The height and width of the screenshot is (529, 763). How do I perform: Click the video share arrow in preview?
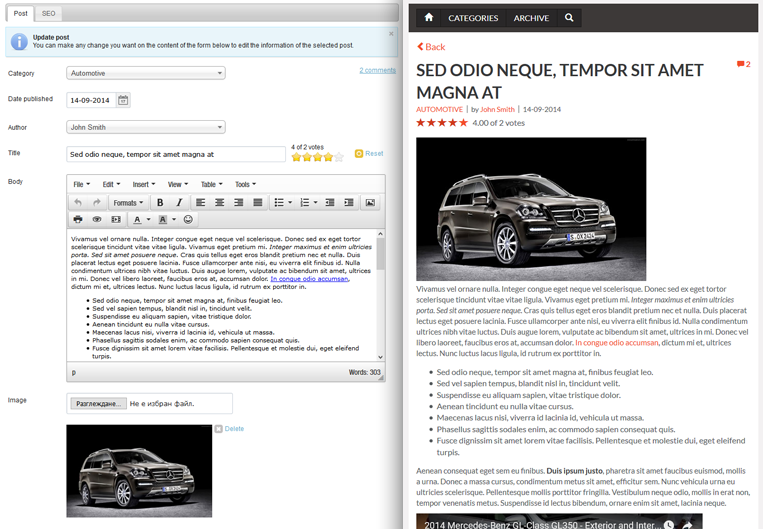point(687,525)
